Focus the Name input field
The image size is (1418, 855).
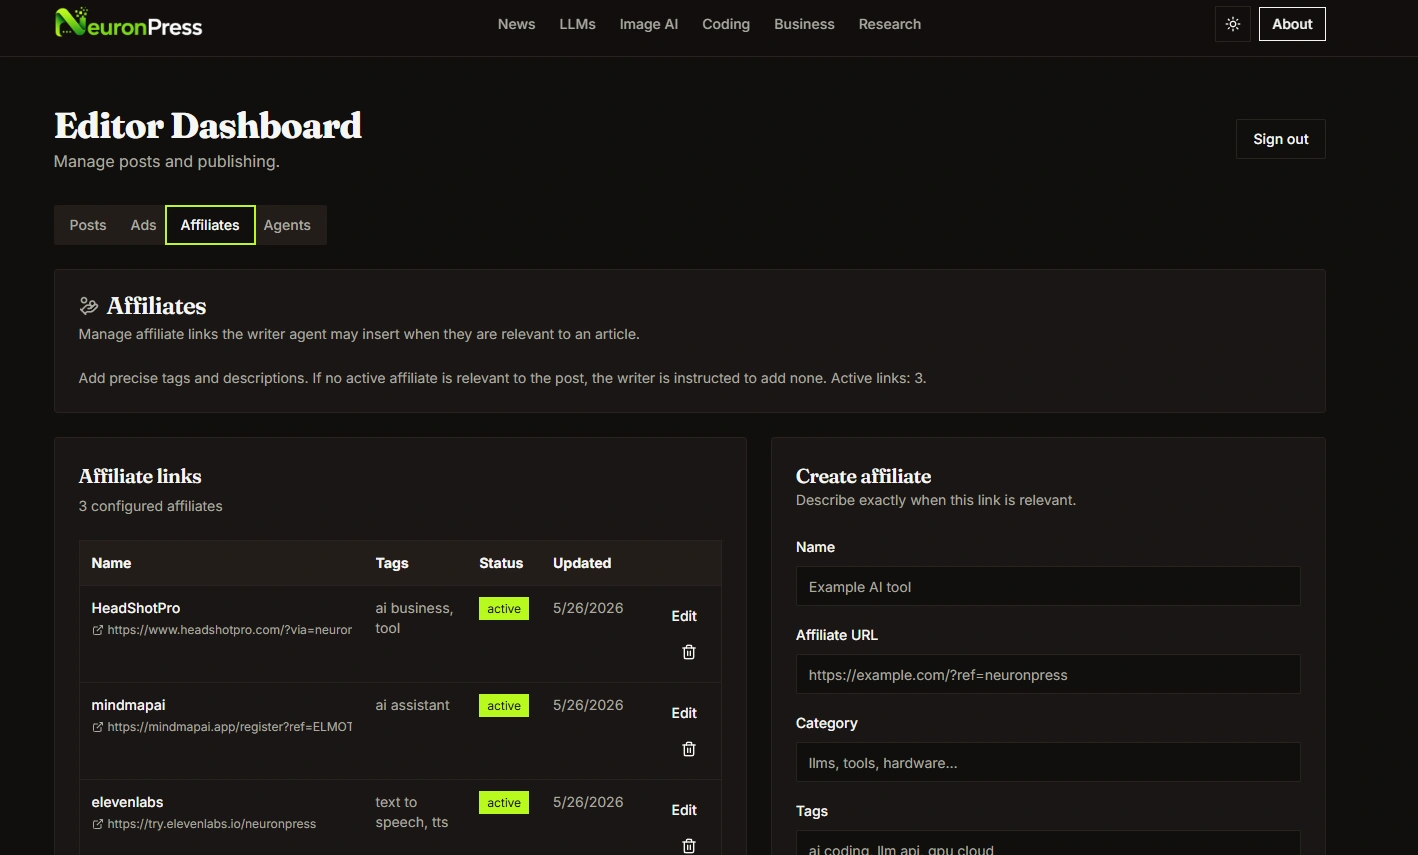pos(1048,586)
